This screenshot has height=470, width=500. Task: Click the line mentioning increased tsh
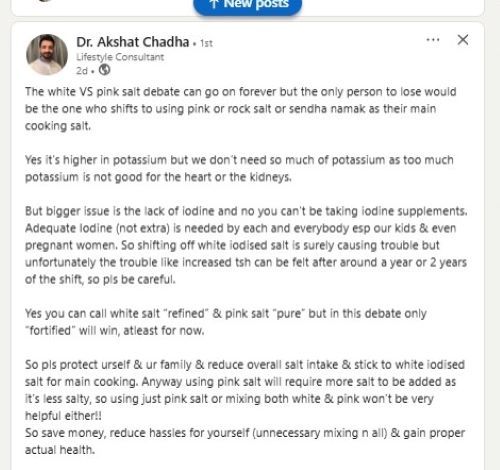246,262
